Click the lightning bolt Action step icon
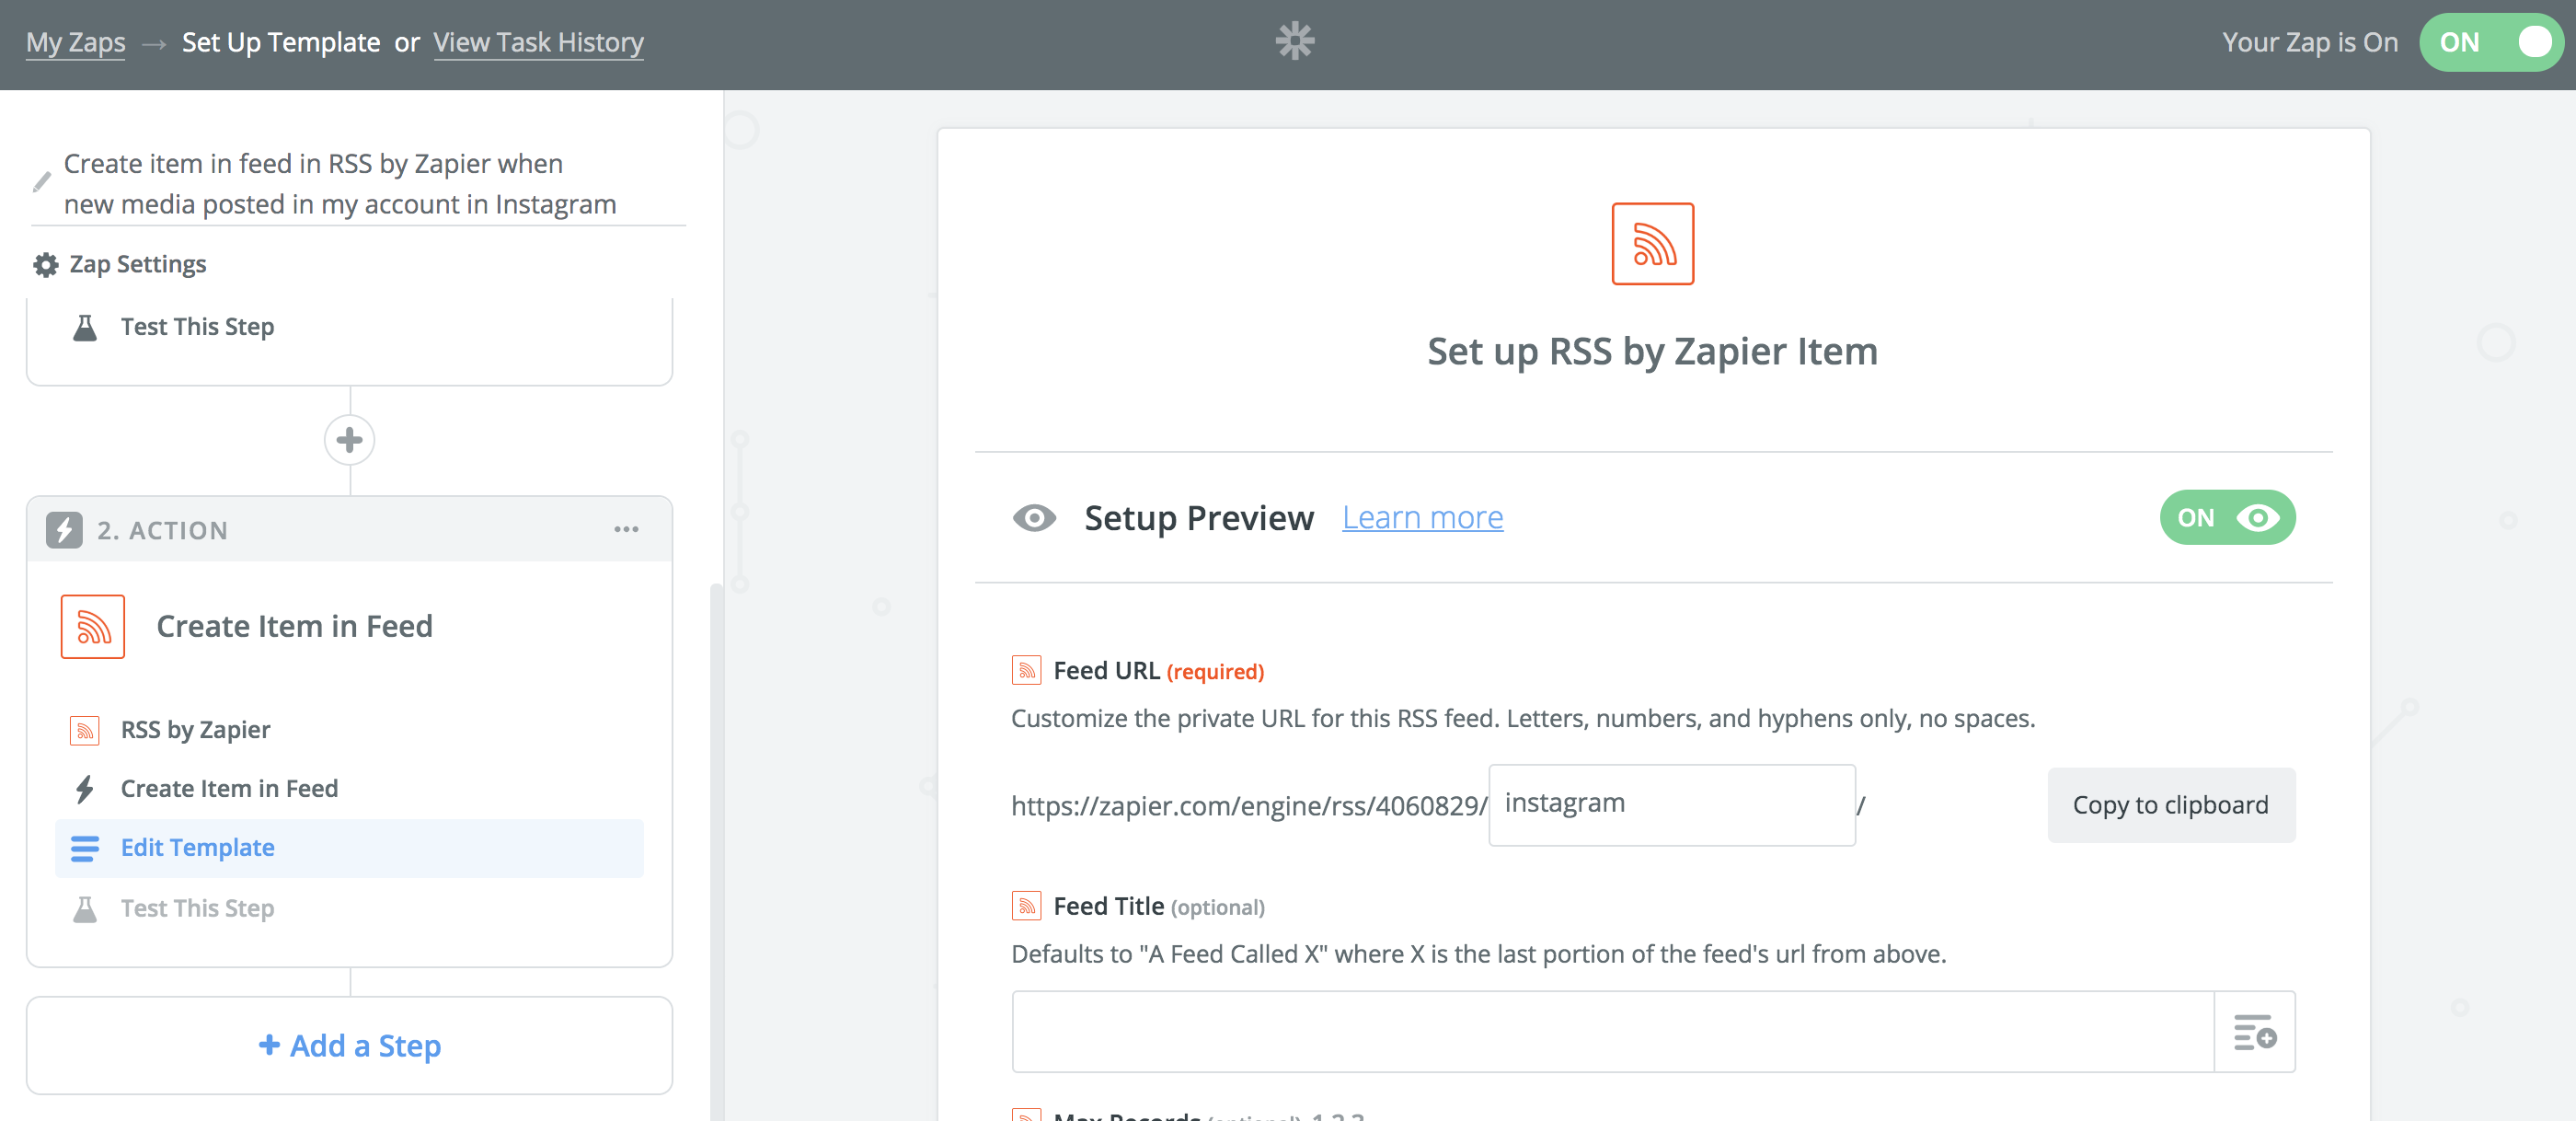2576x1121 pixels. click(x=65, y=530)
